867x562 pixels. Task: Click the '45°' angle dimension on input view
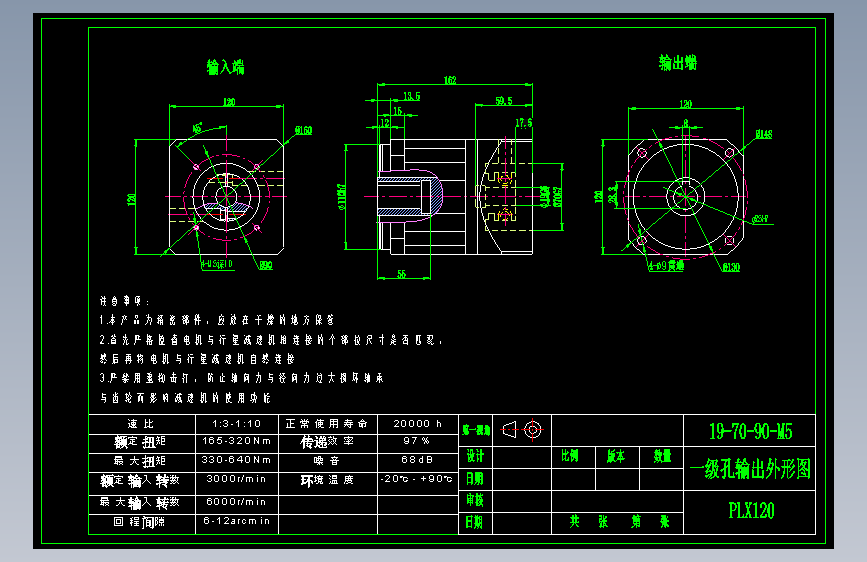click(x=197, y=128)
